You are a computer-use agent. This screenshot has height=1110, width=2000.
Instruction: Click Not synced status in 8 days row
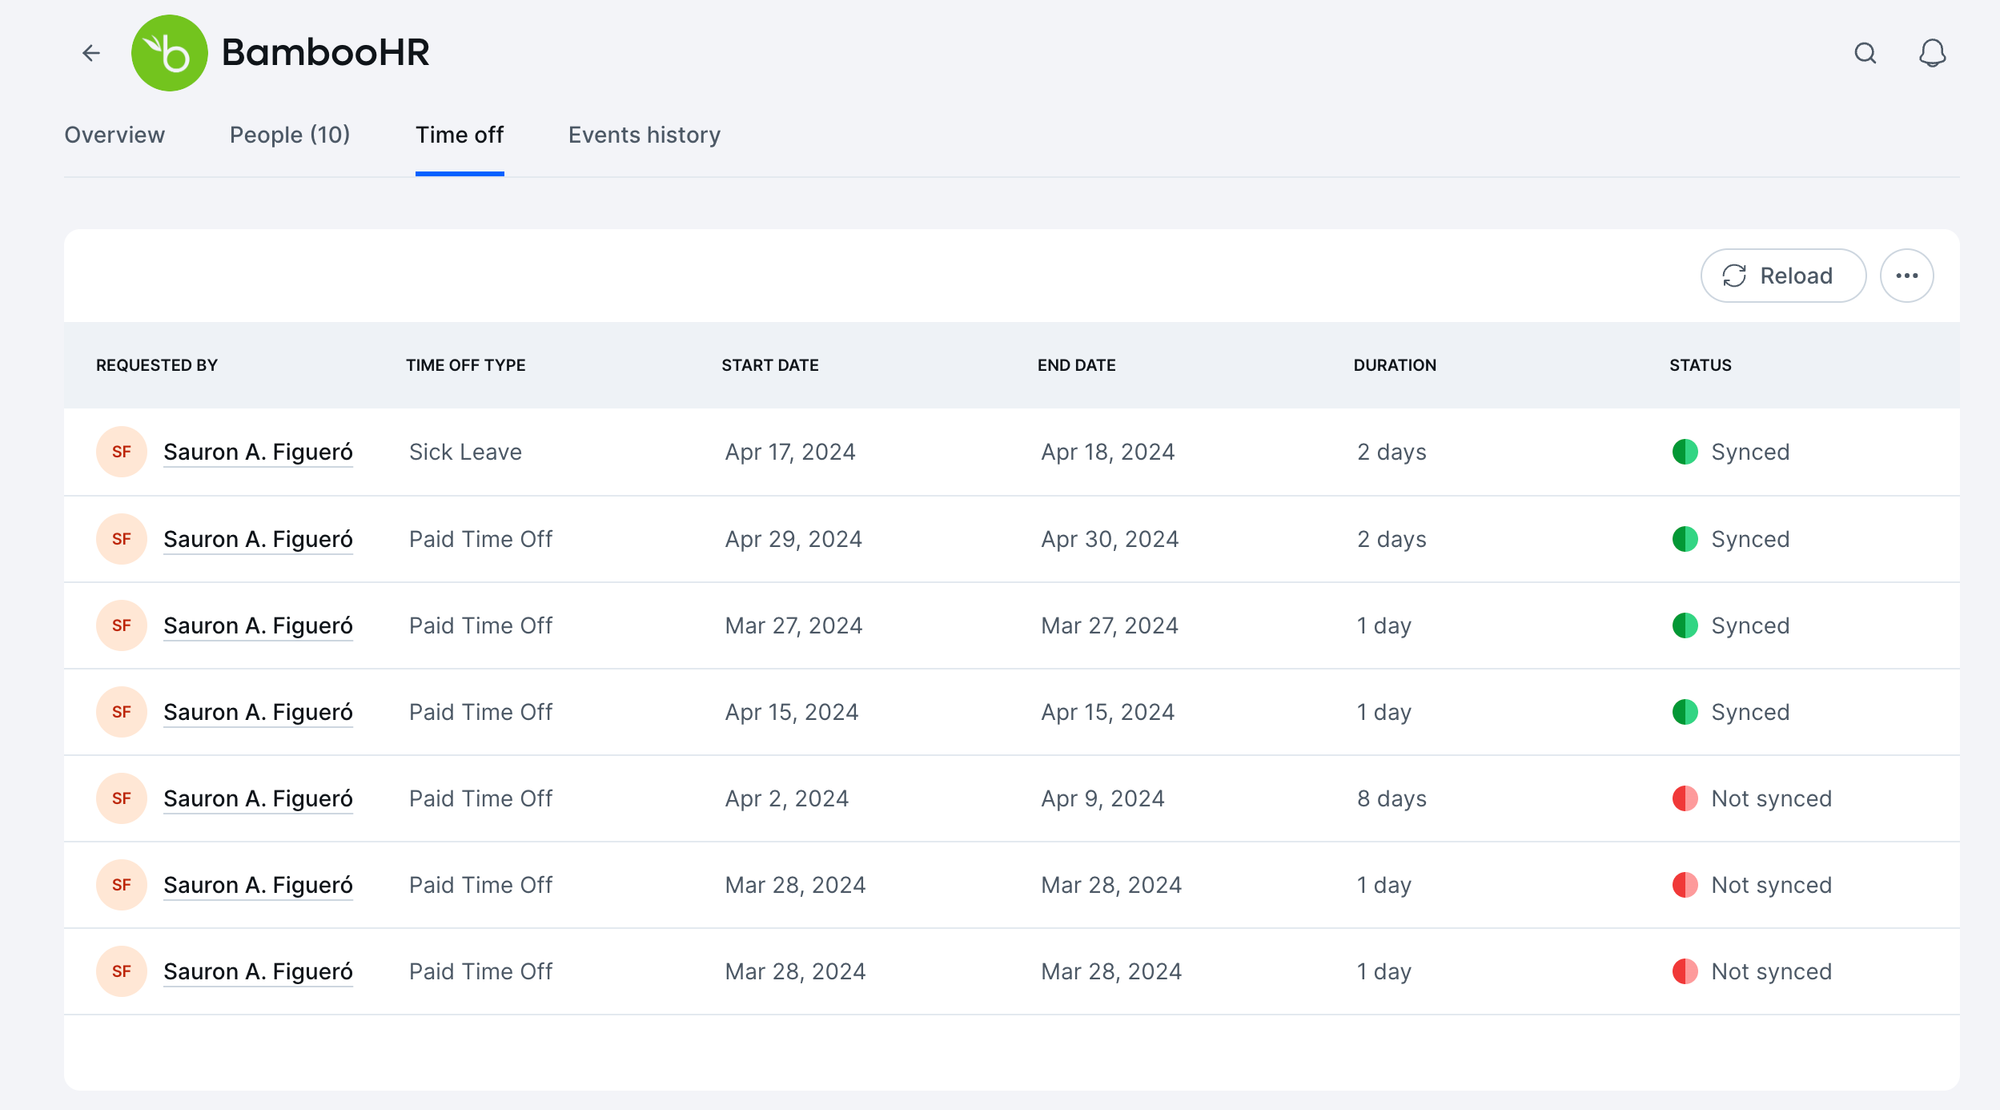click(x=1771, y=799)
